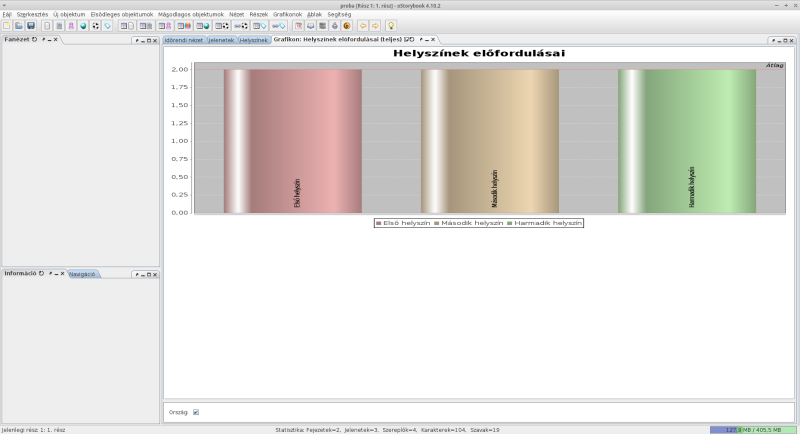Open the memoria flask icon
The image size is (800, 434).
(x=335, y=25)
